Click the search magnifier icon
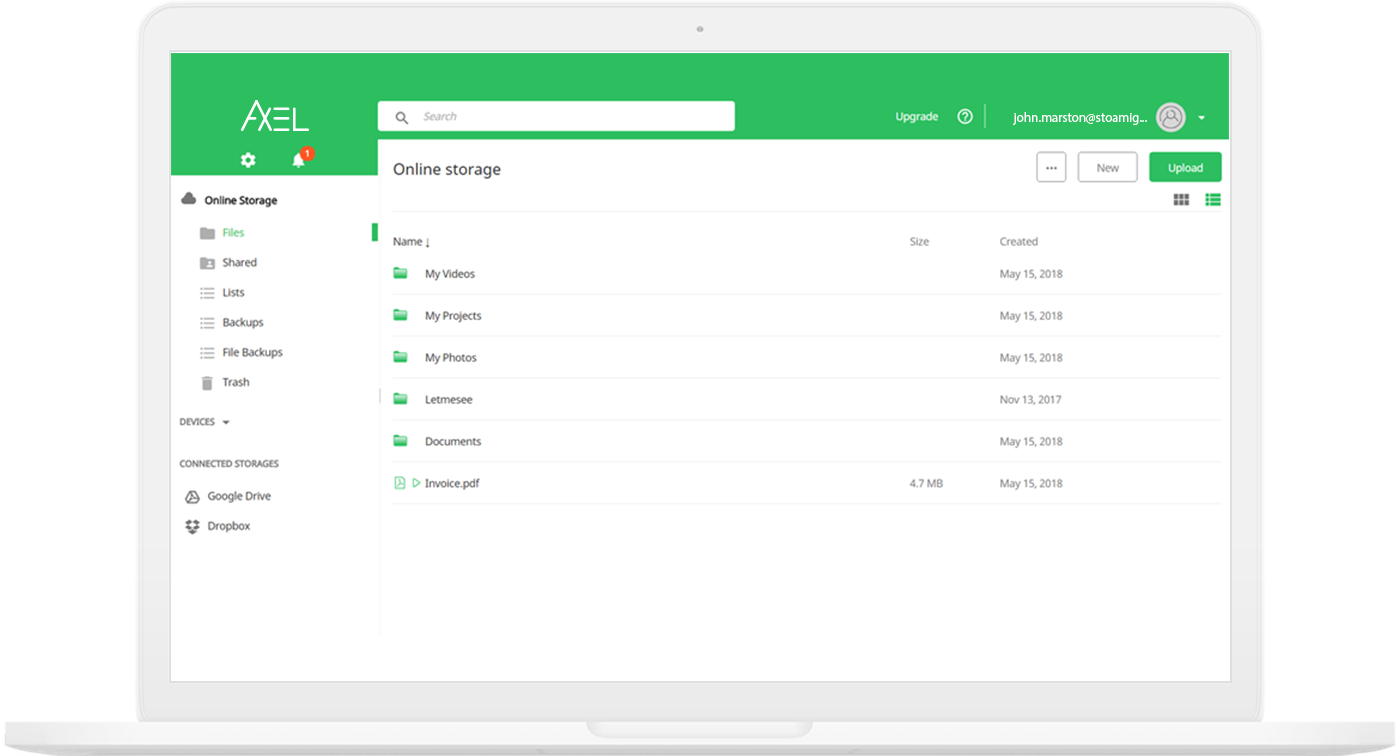 tap(402, 117)
